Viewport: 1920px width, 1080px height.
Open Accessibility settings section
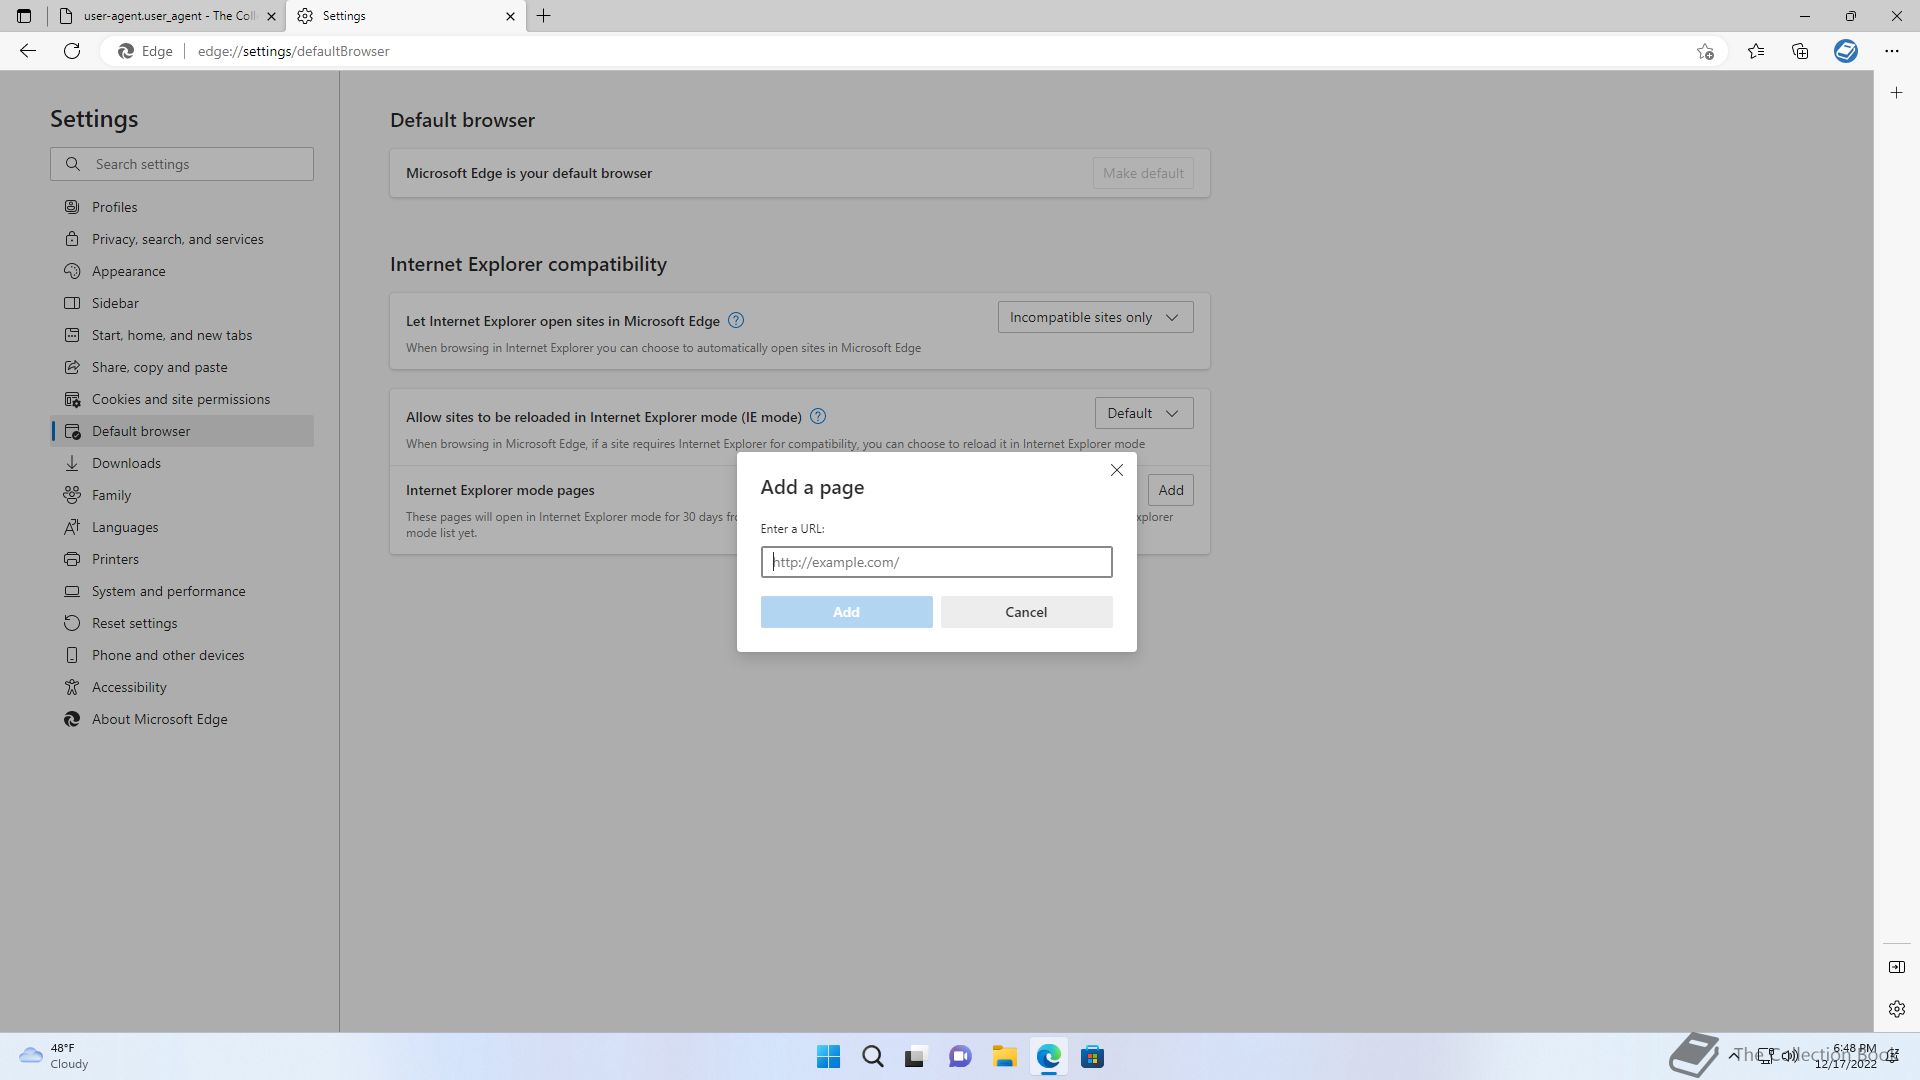click(182, 687)
